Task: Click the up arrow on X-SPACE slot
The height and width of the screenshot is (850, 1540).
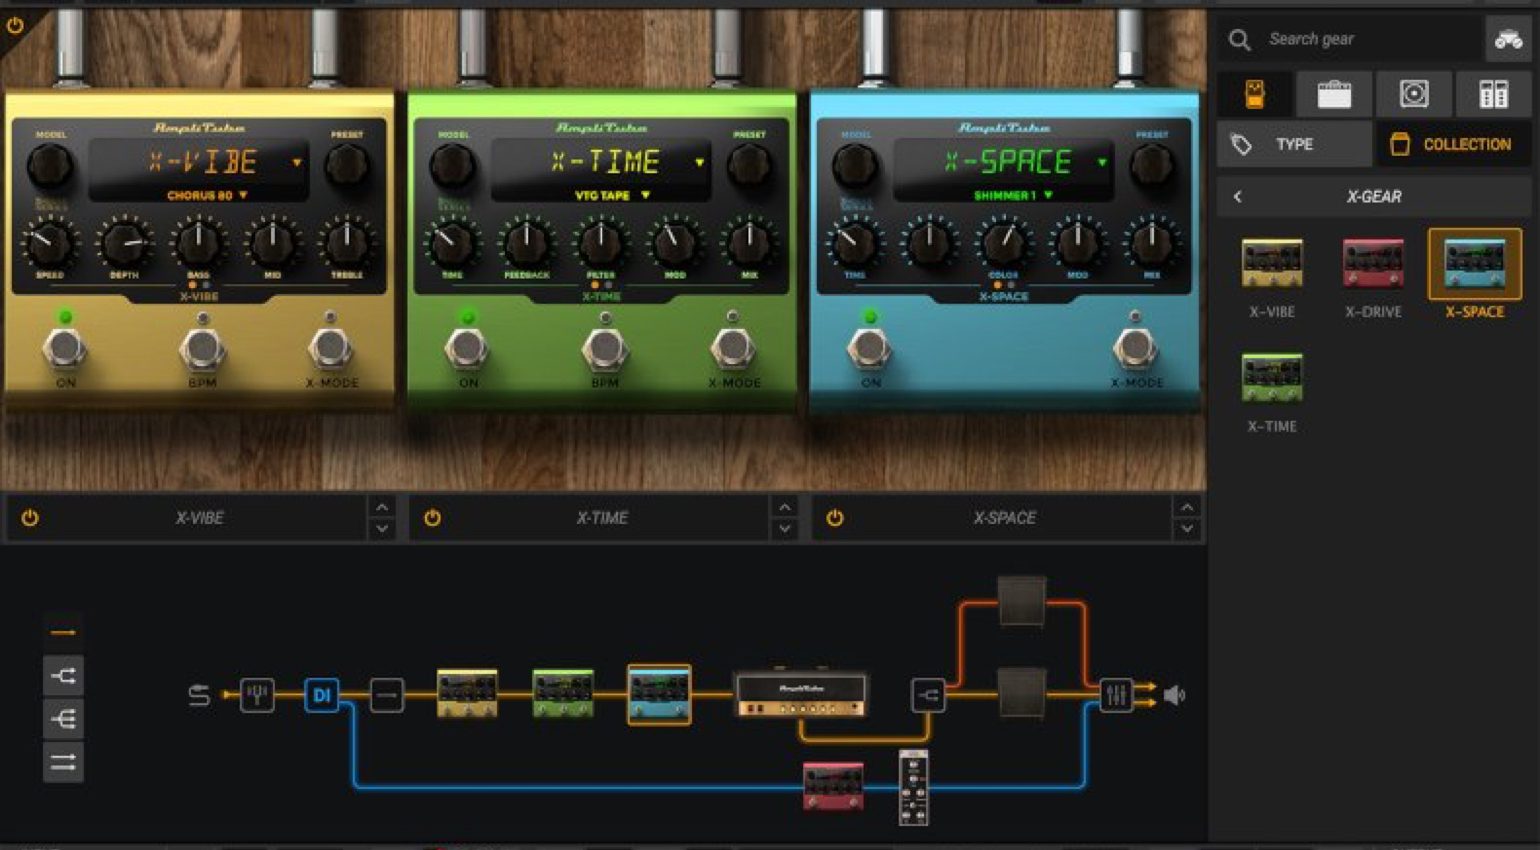Action: point(1187,507)
